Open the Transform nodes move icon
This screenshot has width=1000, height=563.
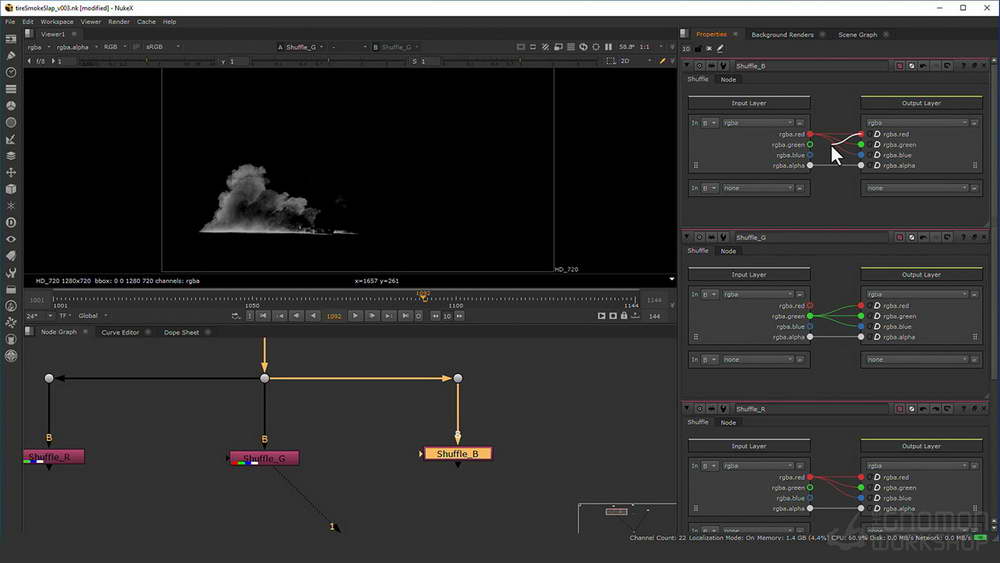(11, 172)
